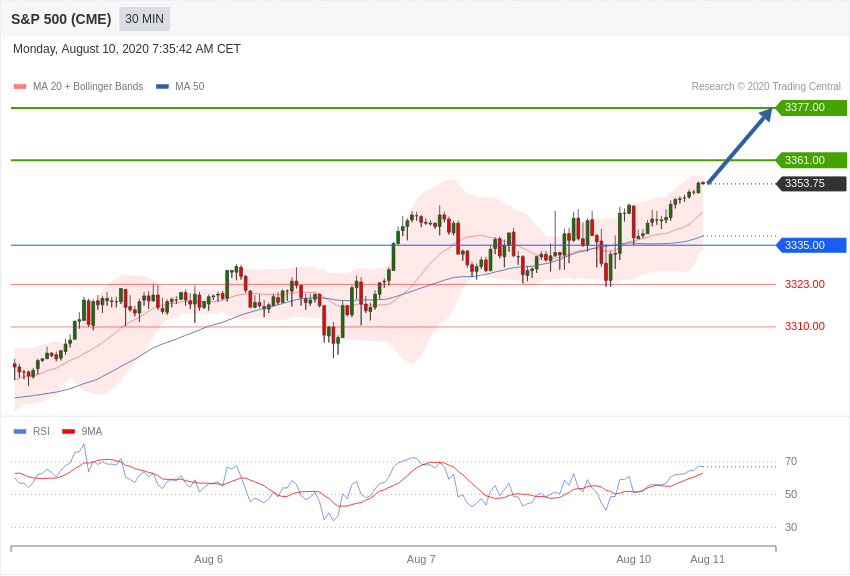This screenshot has height=576, width=850.
Task: Click the 3323.00 support level label
Action: click(805, 284)
